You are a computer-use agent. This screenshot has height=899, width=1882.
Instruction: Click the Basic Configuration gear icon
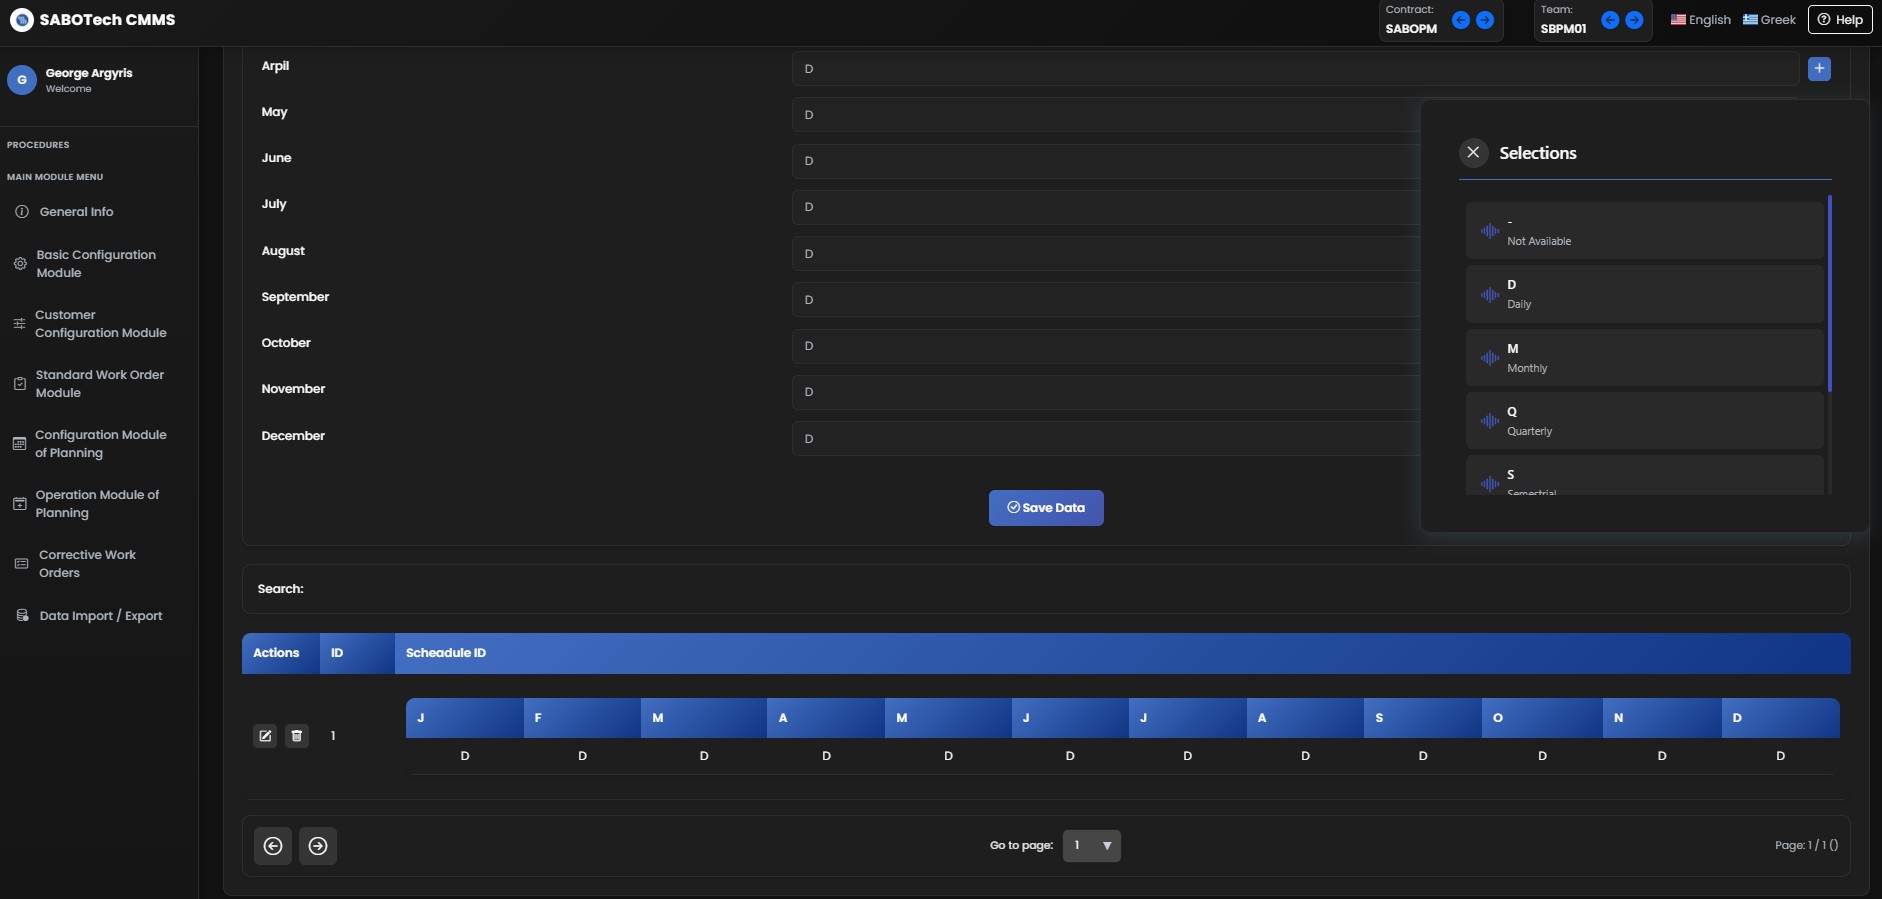point(20,264)
